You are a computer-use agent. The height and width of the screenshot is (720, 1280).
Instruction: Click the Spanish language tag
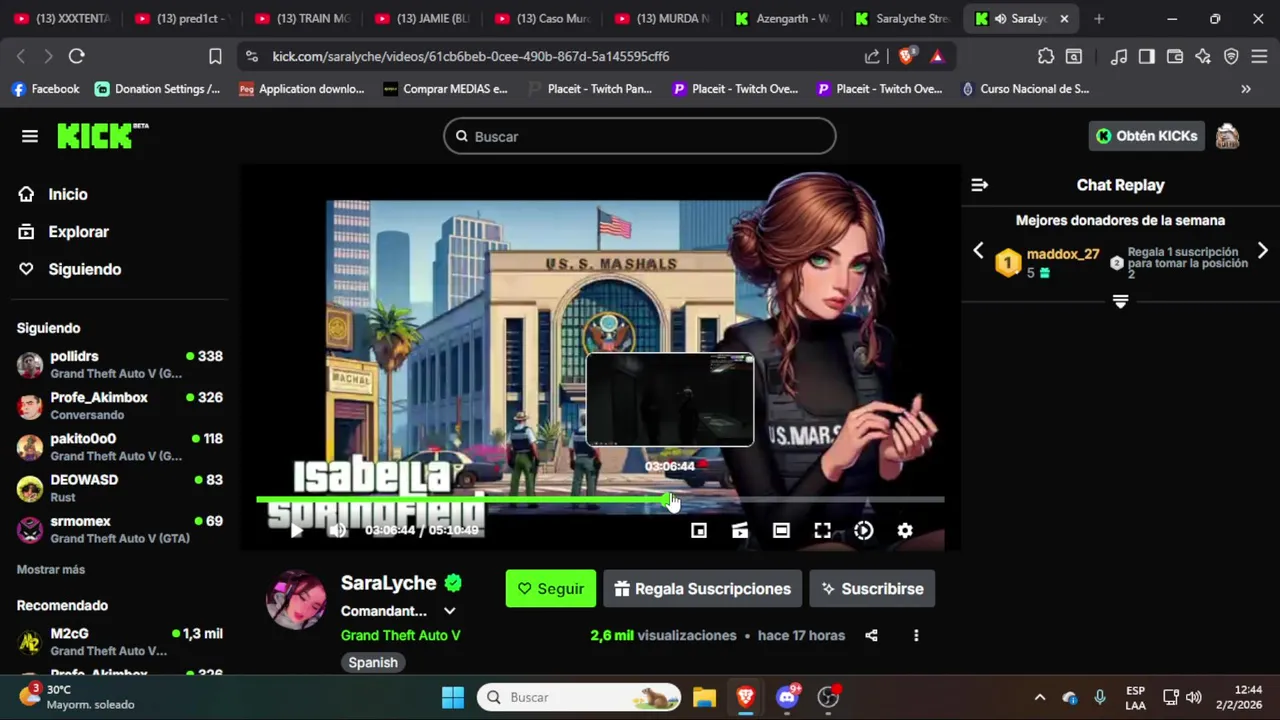[x=373, y=662]
